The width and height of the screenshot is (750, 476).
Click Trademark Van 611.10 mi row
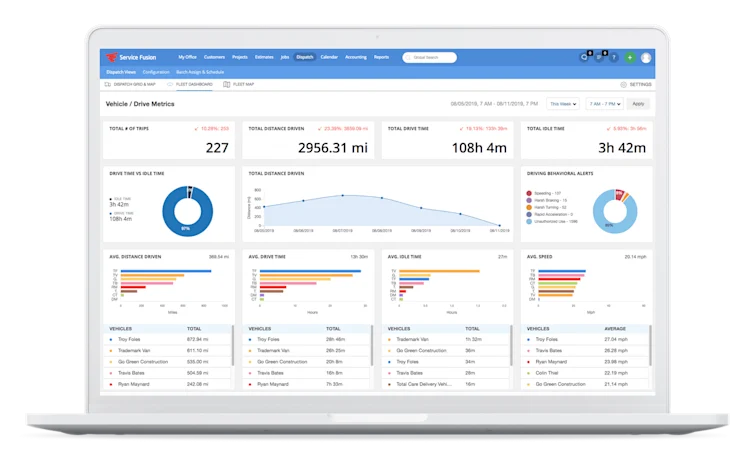click(x=168, y=351)
